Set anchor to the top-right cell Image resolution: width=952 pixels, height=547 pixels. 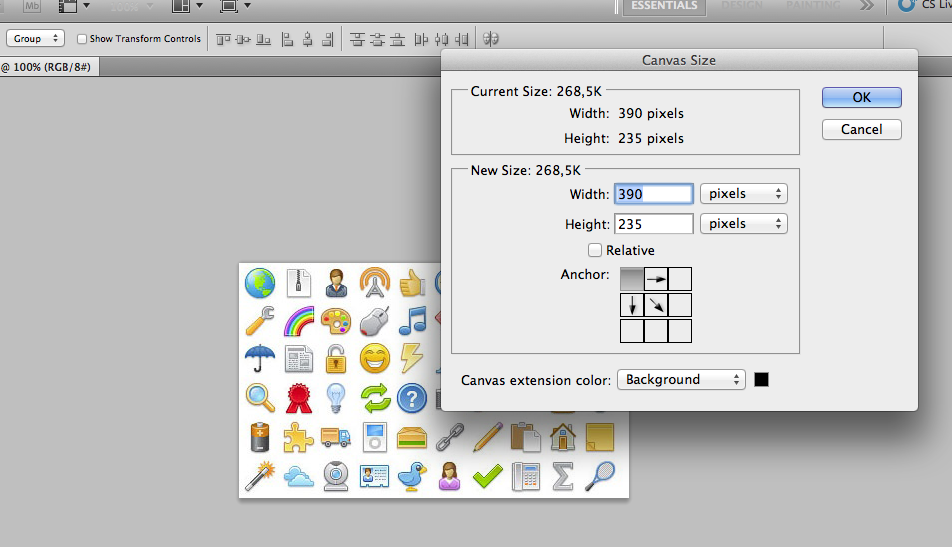[x=680, y=279]
